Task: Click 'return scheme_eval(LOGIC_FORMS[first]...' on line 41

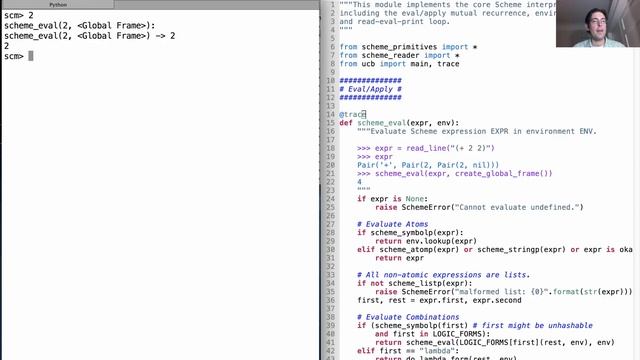Action: (495, 342)
